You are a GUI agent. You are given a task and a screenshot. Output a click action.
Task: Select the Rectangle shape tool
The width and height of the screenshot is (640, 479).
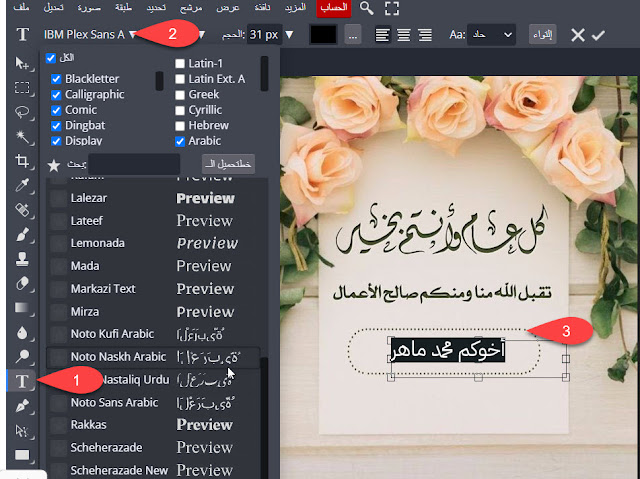22,455
